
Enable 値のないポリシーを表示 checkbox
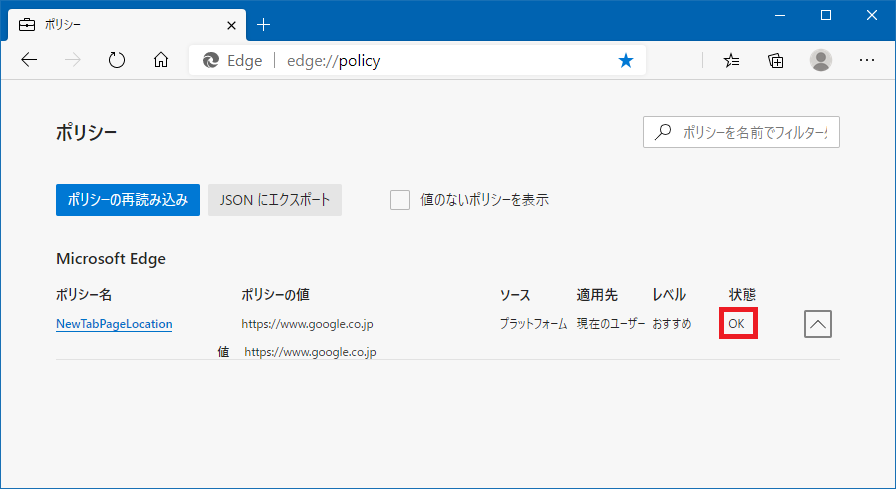click(x=400, y=200)
